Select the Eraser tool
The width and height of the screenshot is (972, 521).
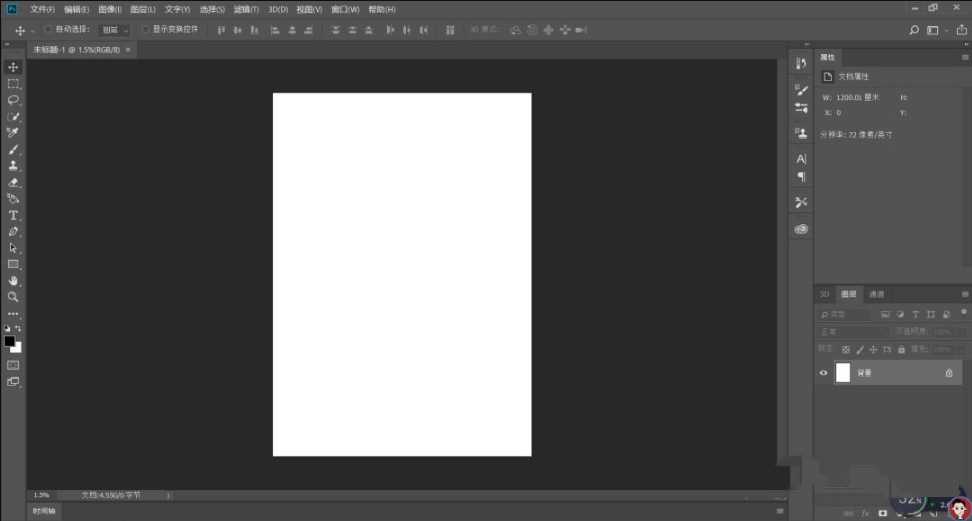[14, 183]
